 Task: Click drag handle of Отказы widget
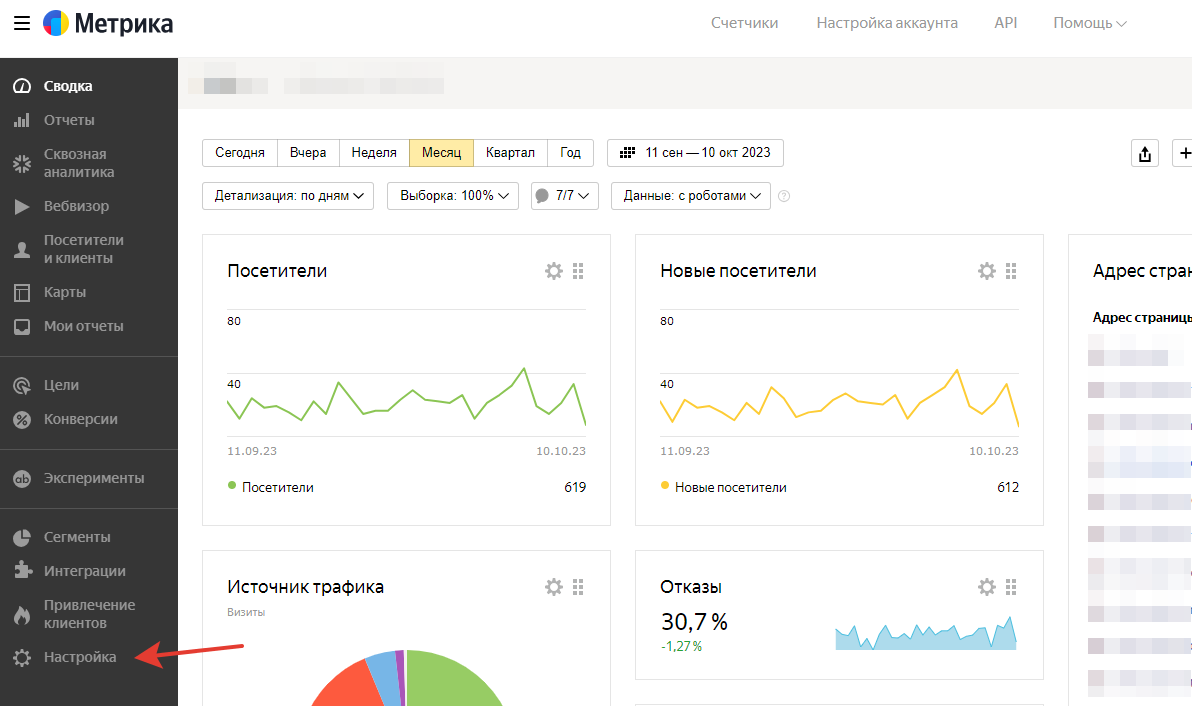point(1011,587)
